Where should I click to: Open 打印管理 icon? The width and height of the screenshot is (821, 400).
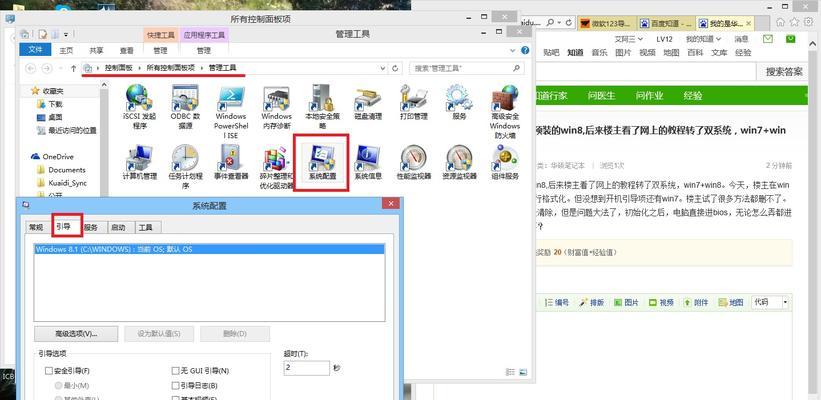pyautogui.click(x=414, y=97)
